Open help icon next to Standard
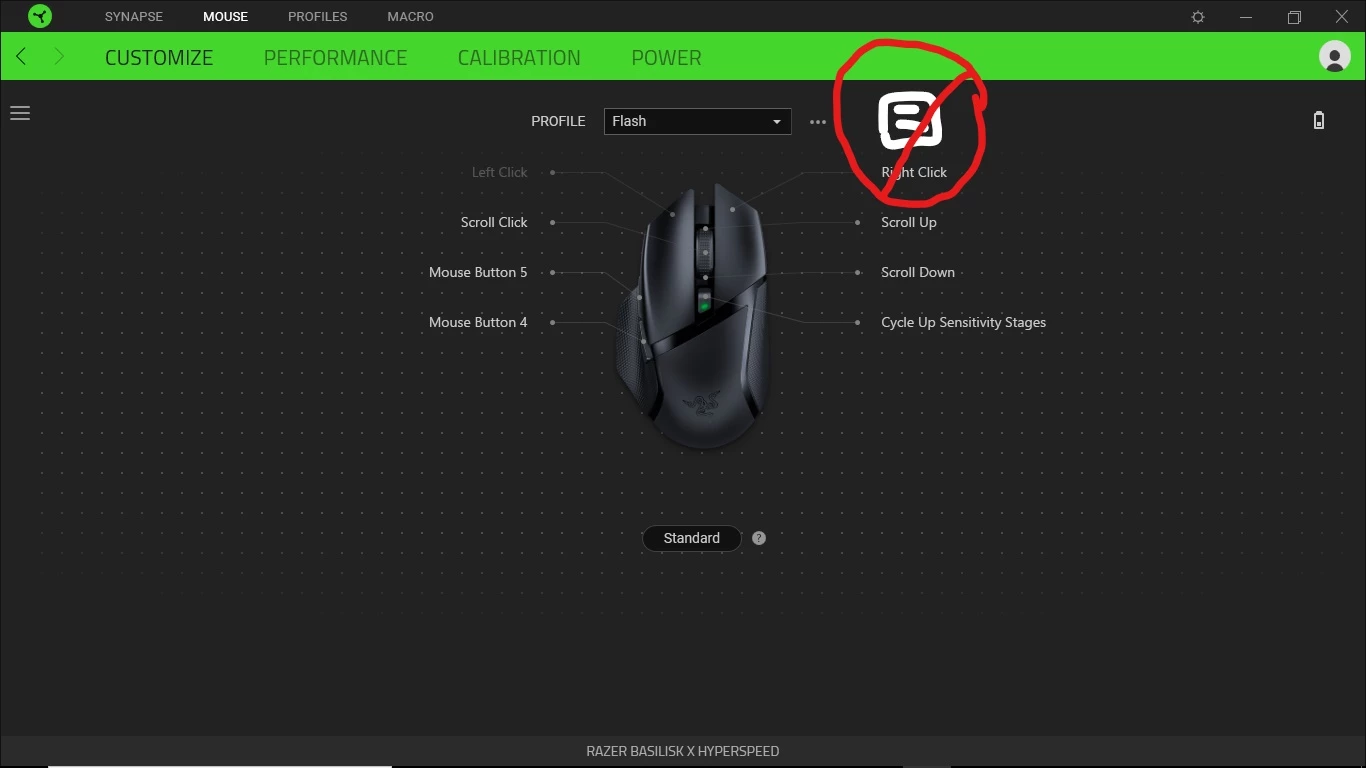1366x768 pixels. 759,538
